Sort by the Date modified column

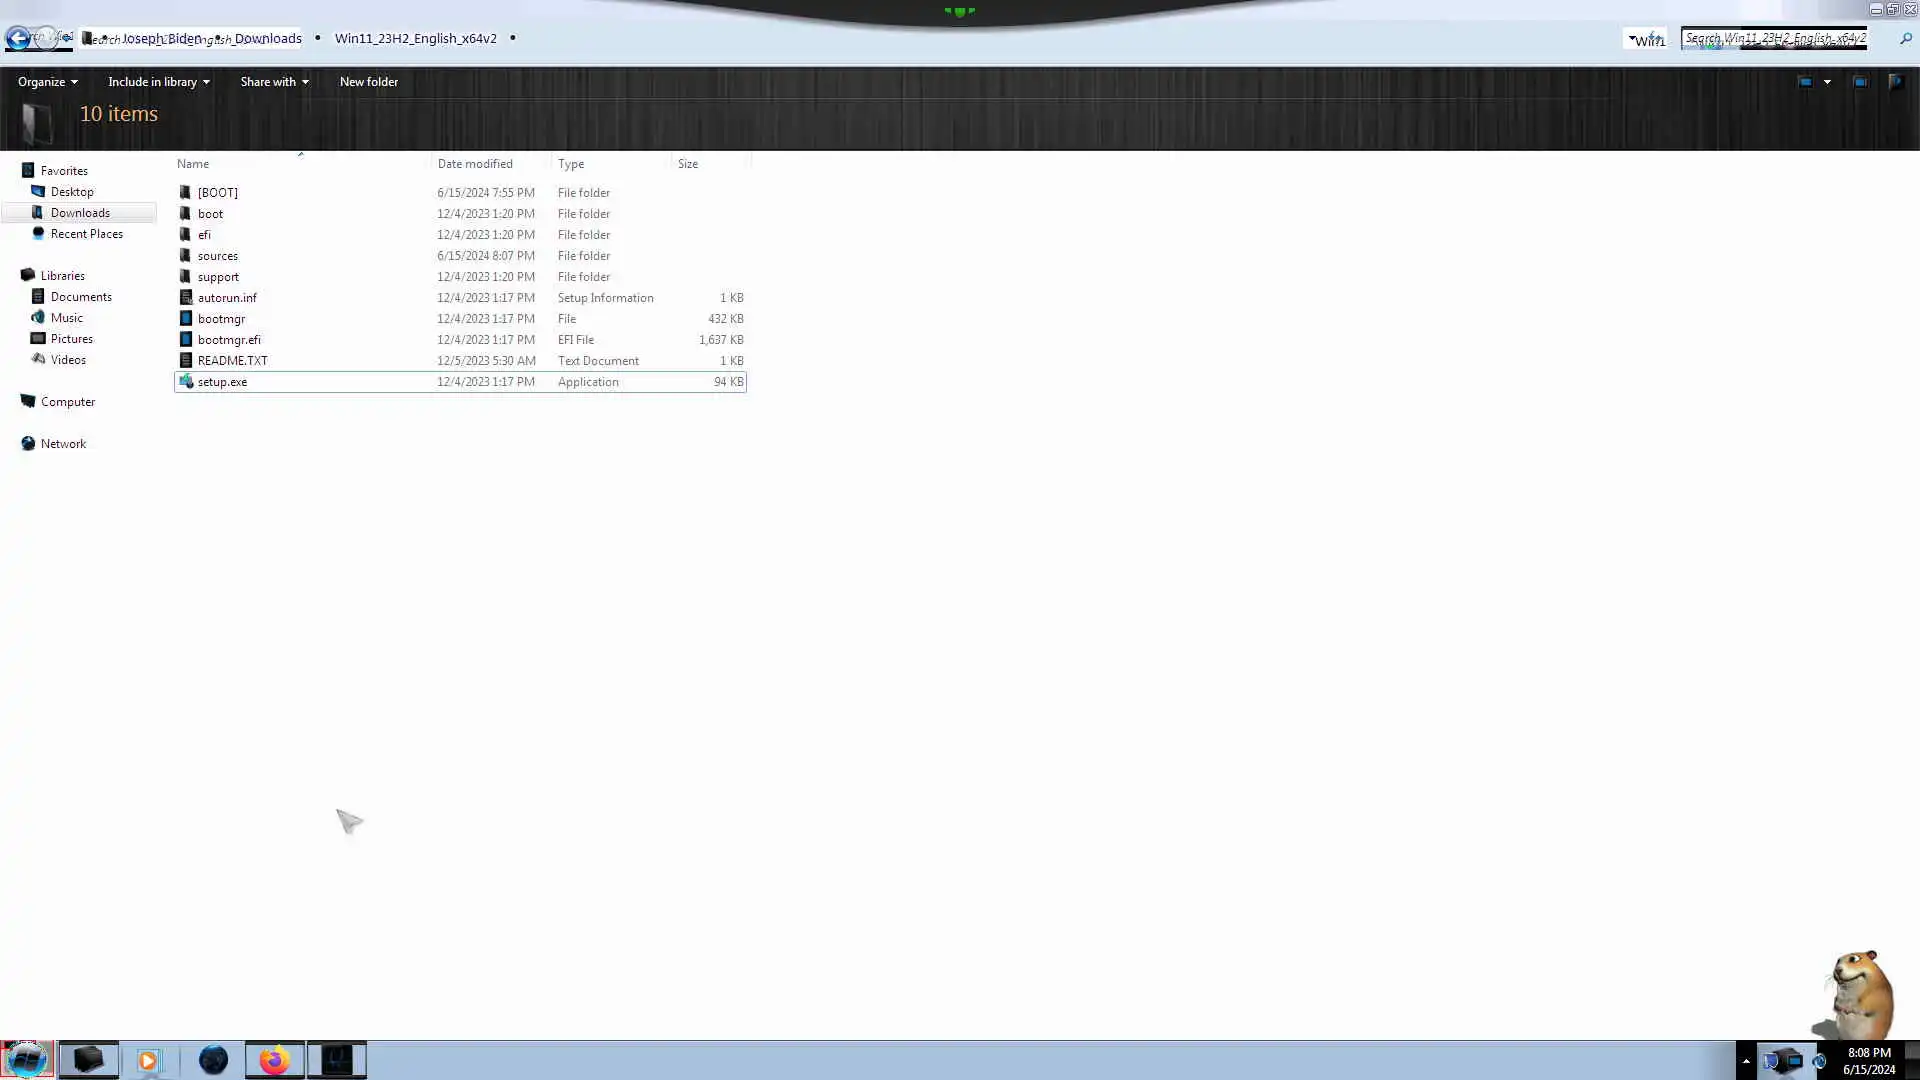(475, 164)
